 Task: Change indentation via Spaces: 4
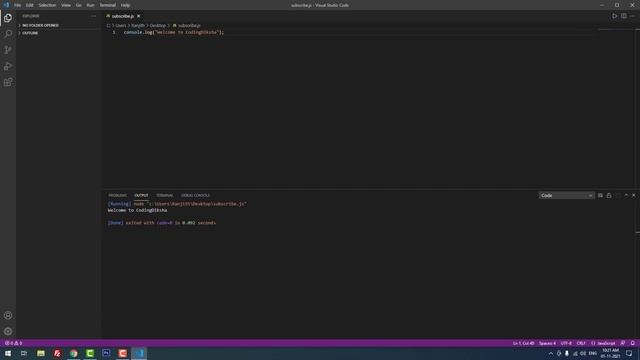click(547, 343)
